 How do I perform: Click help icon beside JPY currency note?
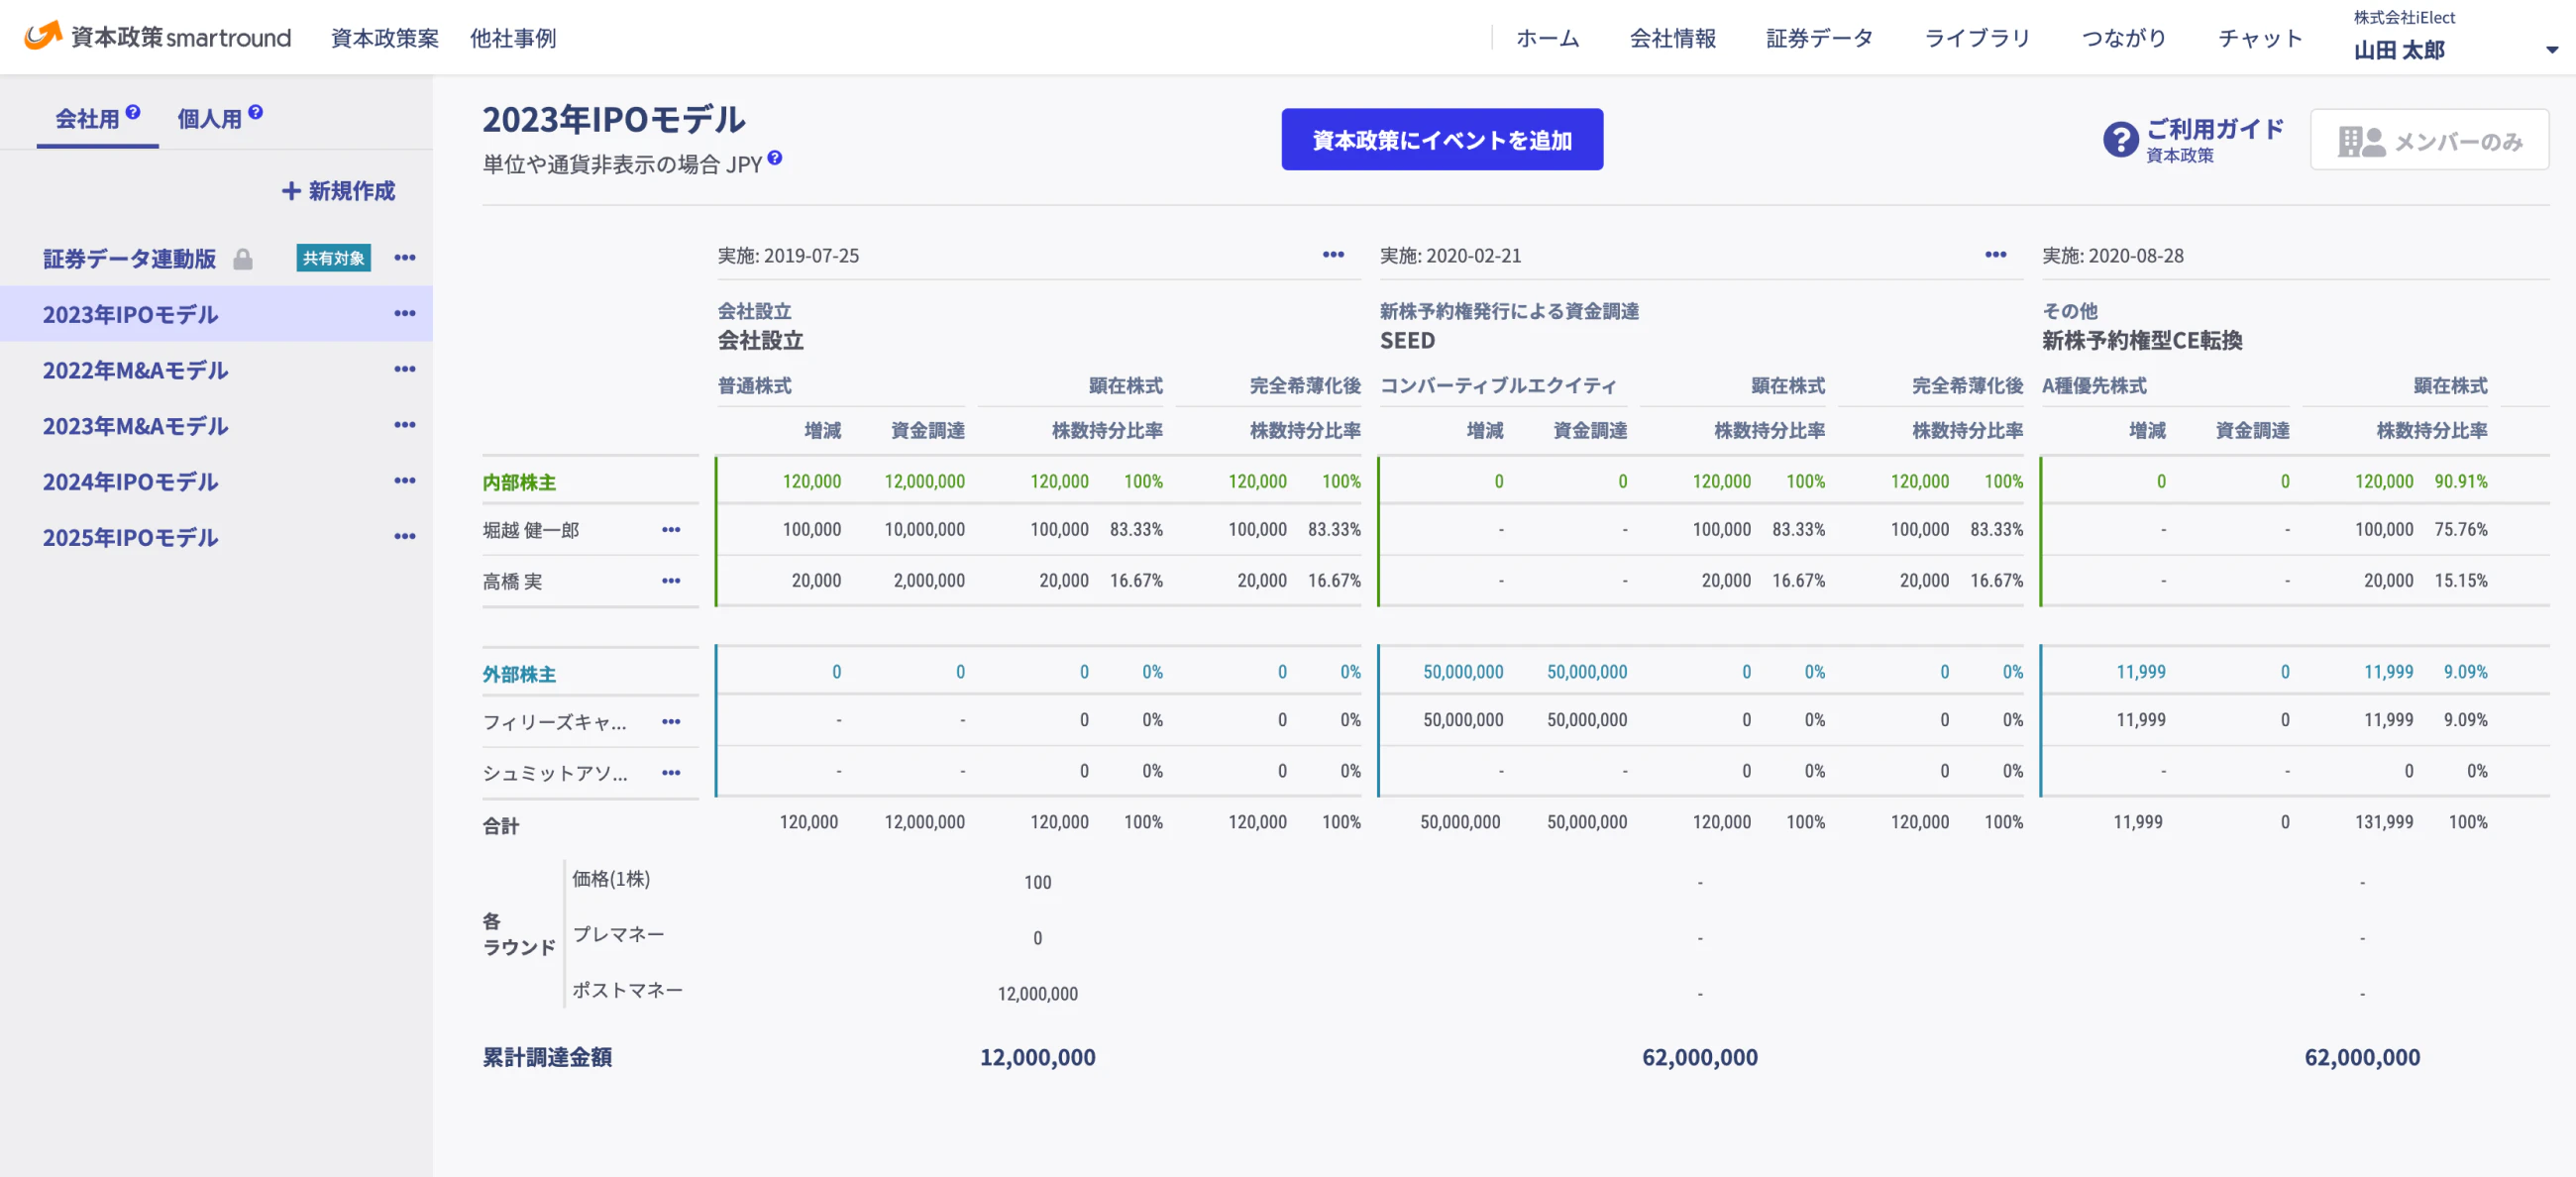click(x=775, y=158)
